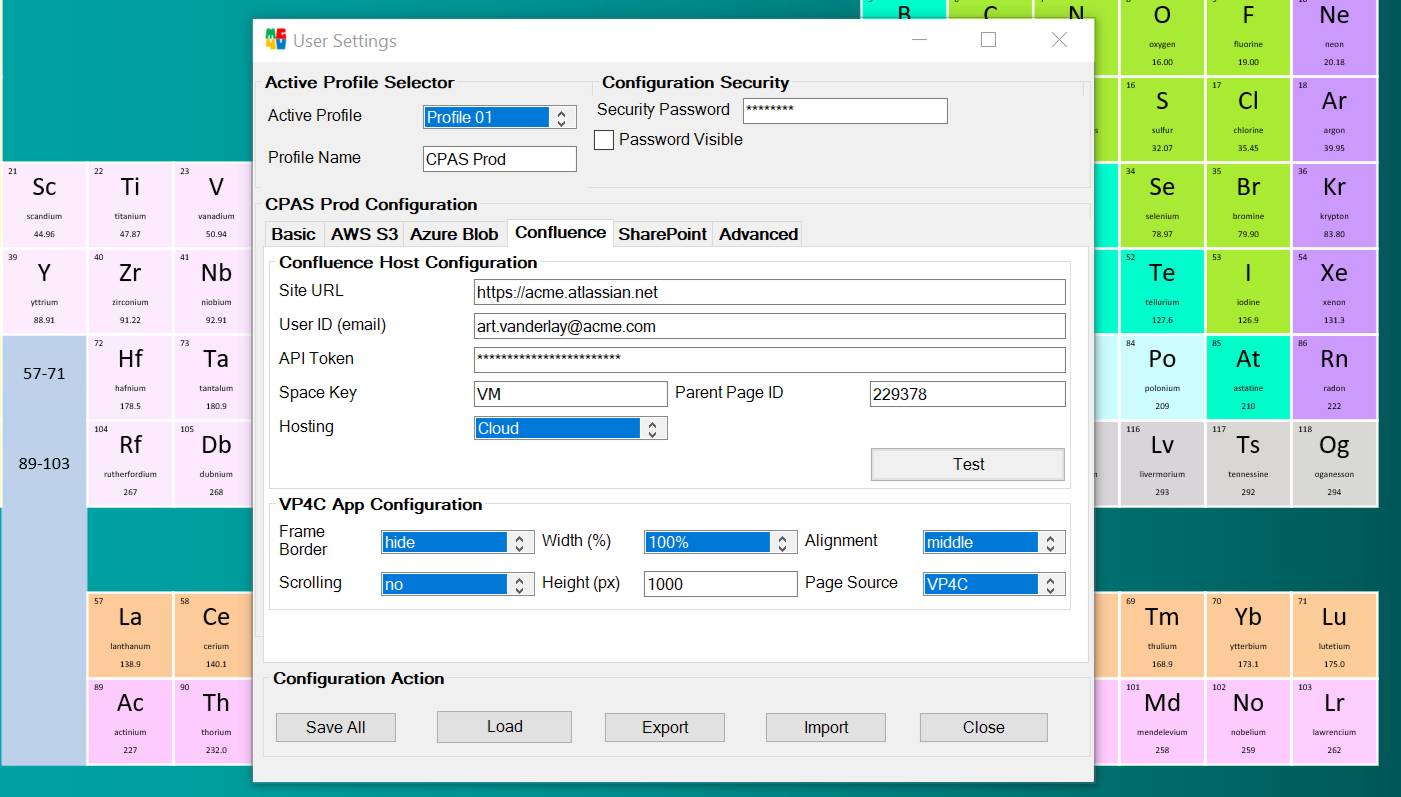
Task: Select the Advanced tab
Action: click(758, 234)
